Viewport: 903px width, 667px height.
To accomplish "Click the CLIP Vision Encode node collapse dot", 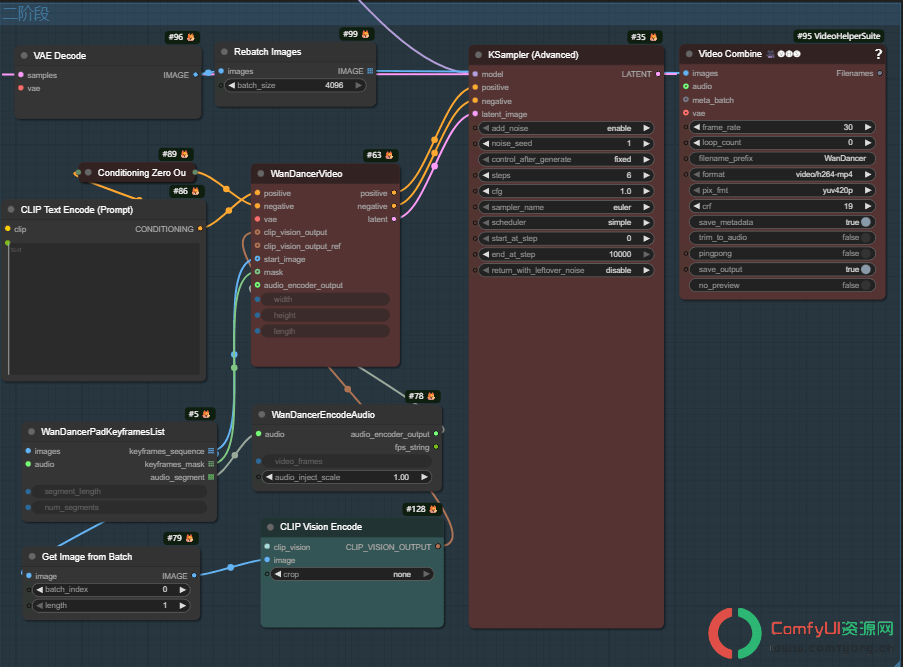I will [271, 527].
